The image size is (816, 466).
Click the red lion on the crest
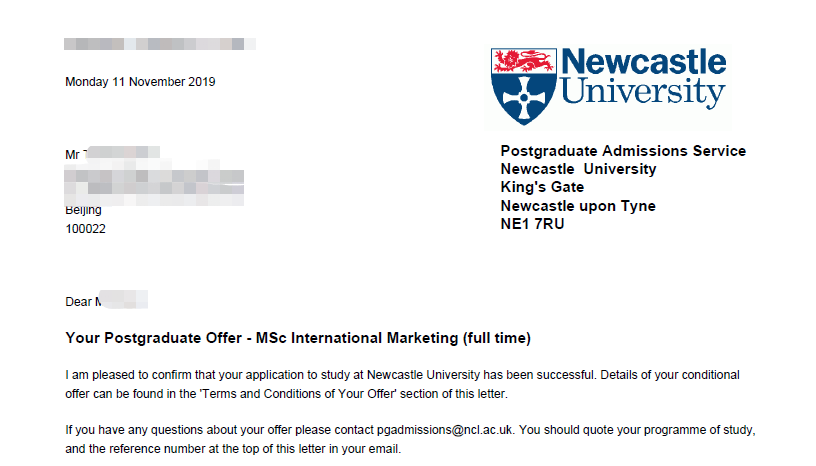coord(523,61)
